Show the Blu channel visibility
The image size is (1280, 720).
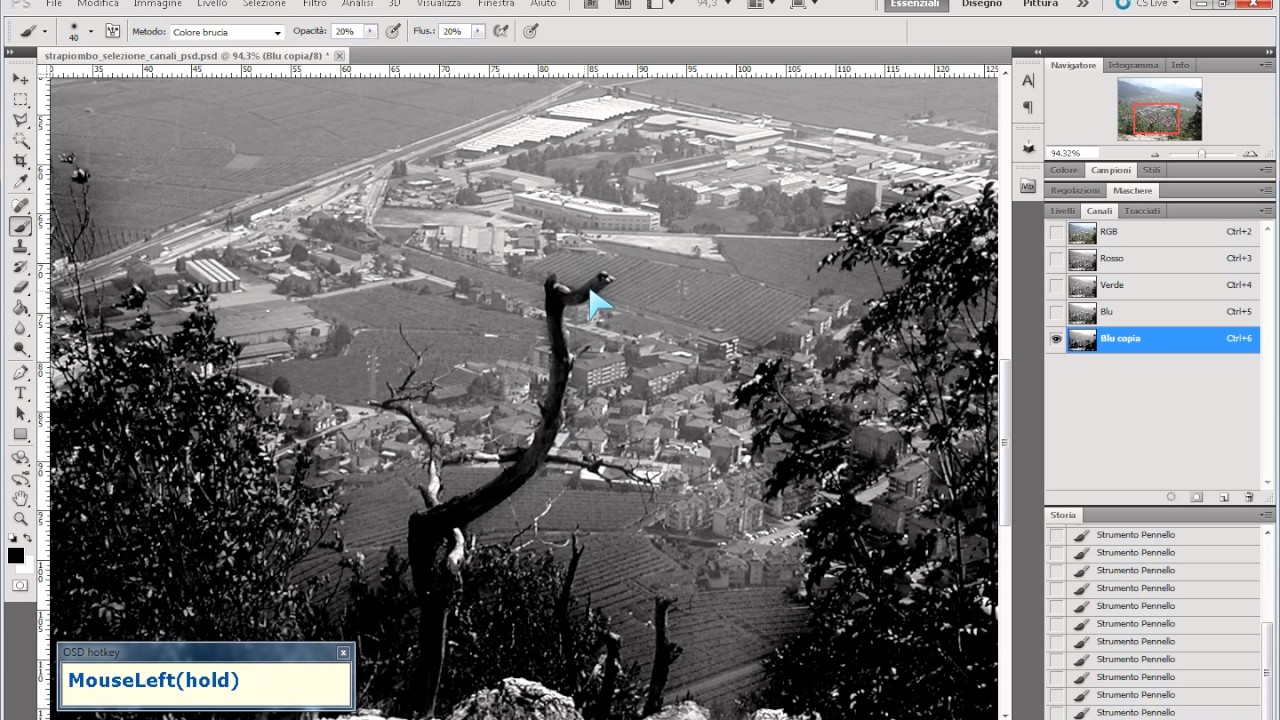[x=1056, y=312]
